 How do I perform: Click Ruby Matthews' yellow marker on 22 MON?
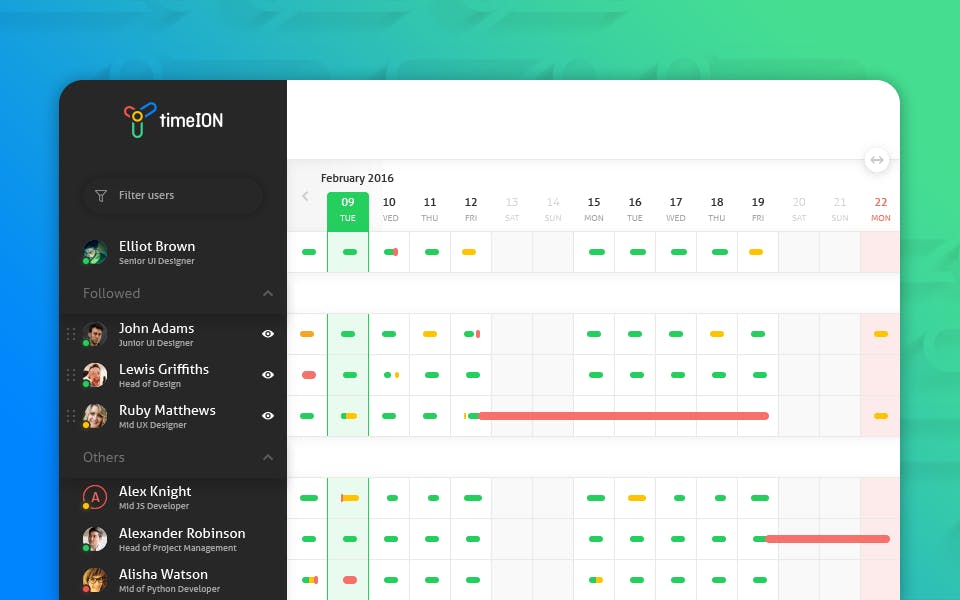pyautogui.click(x=881, y=416)
